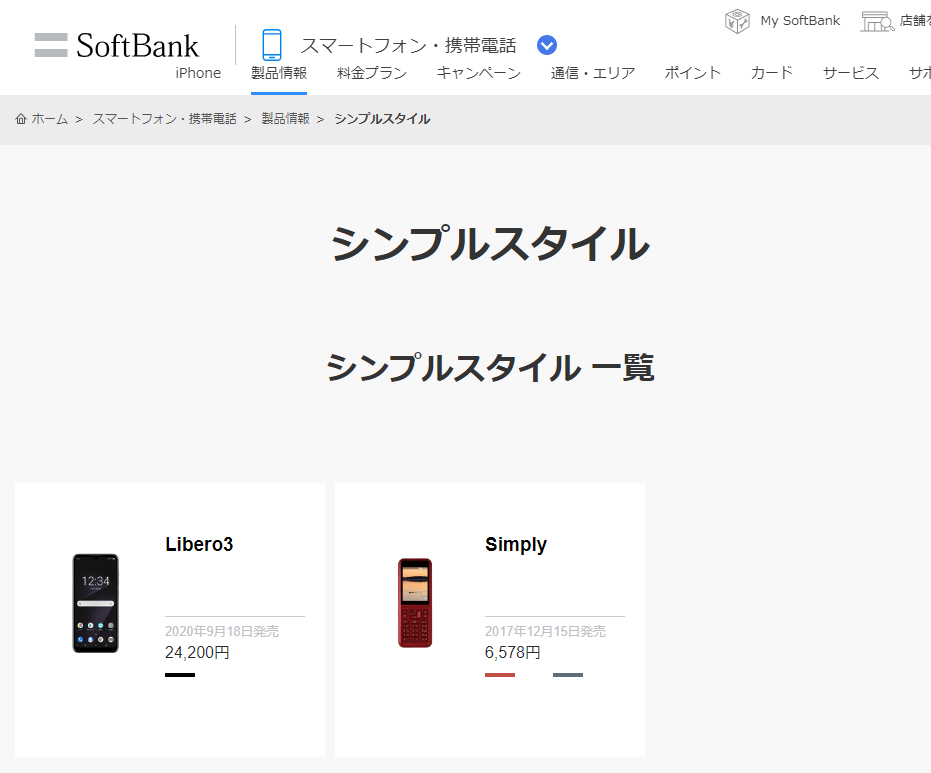Open the Simply phone image
The image size is (931, 773).
415,603
